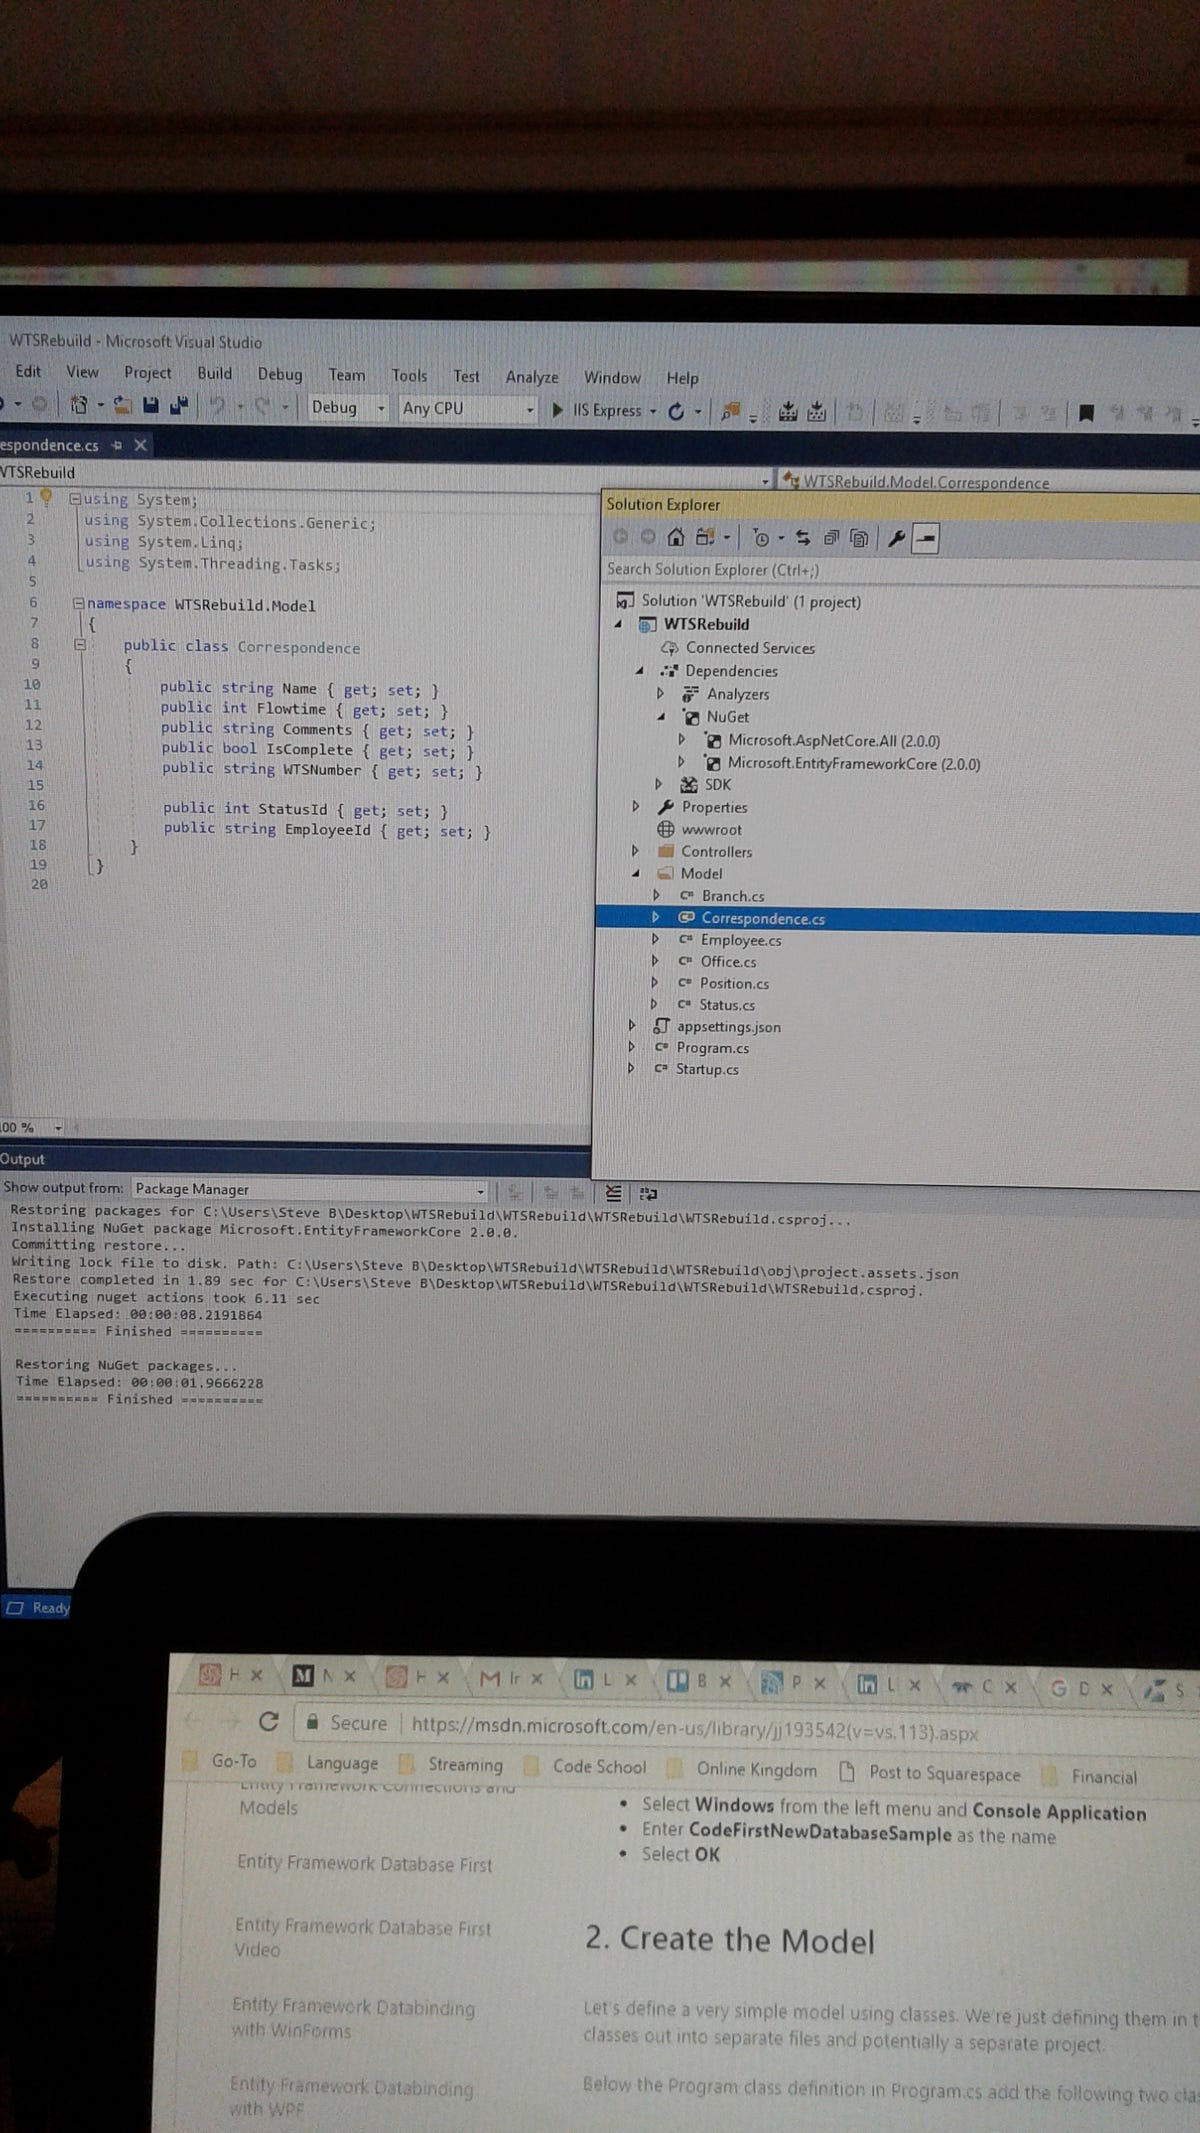Open the Entity Framework Database First link
The height and width of the screenshot is (2133, 1200).
[365, 1865]
